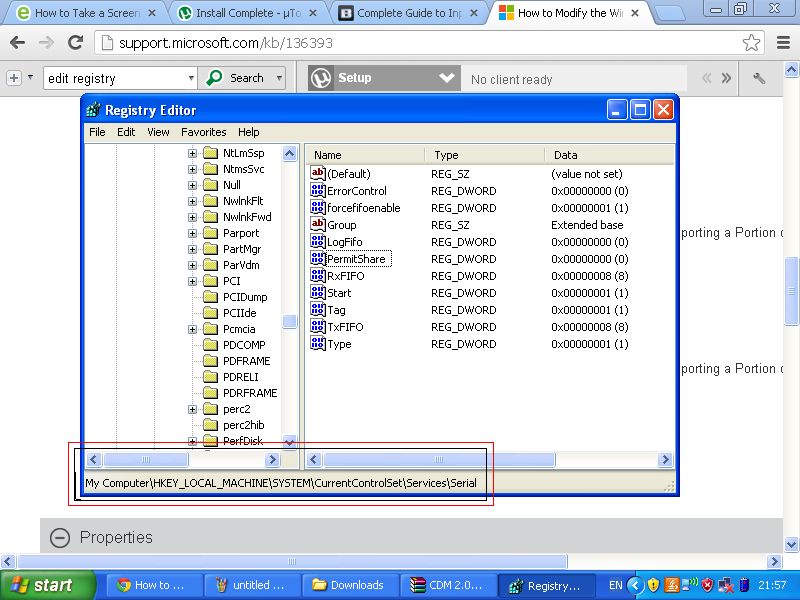Image resolution: width=800 pixels, height=600 pixels.
Task: Expand the NtmsSvc tree node
Action: [x=192, y=169]
